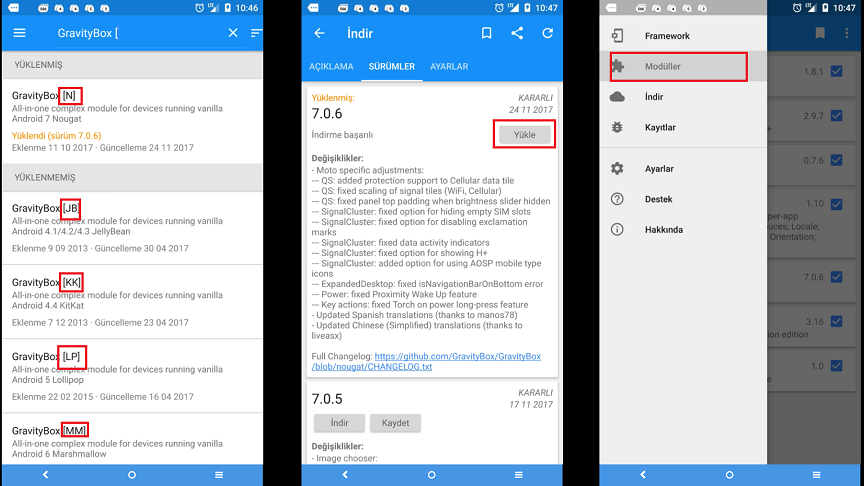Click the Destek question mark icon

click(617, 199)
